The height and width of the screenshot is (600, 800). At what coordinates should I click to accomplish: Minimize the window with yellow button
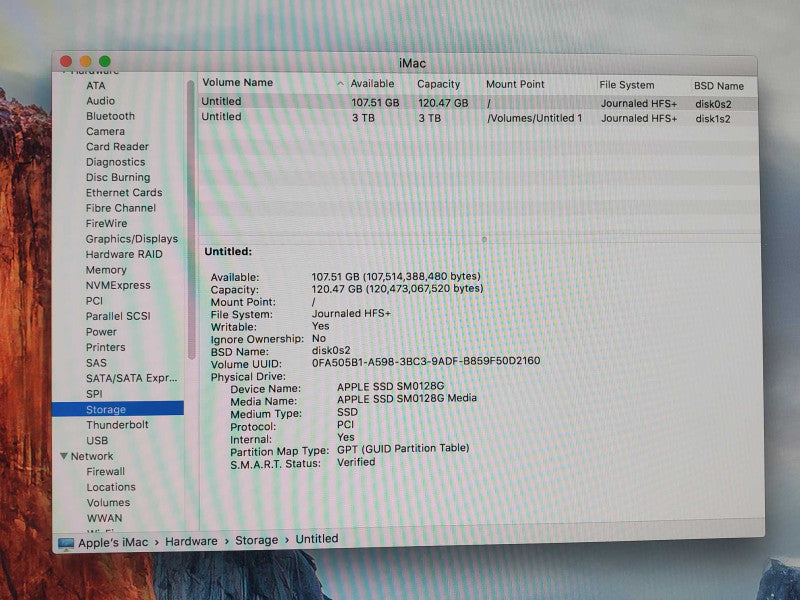tap(85, 62)
